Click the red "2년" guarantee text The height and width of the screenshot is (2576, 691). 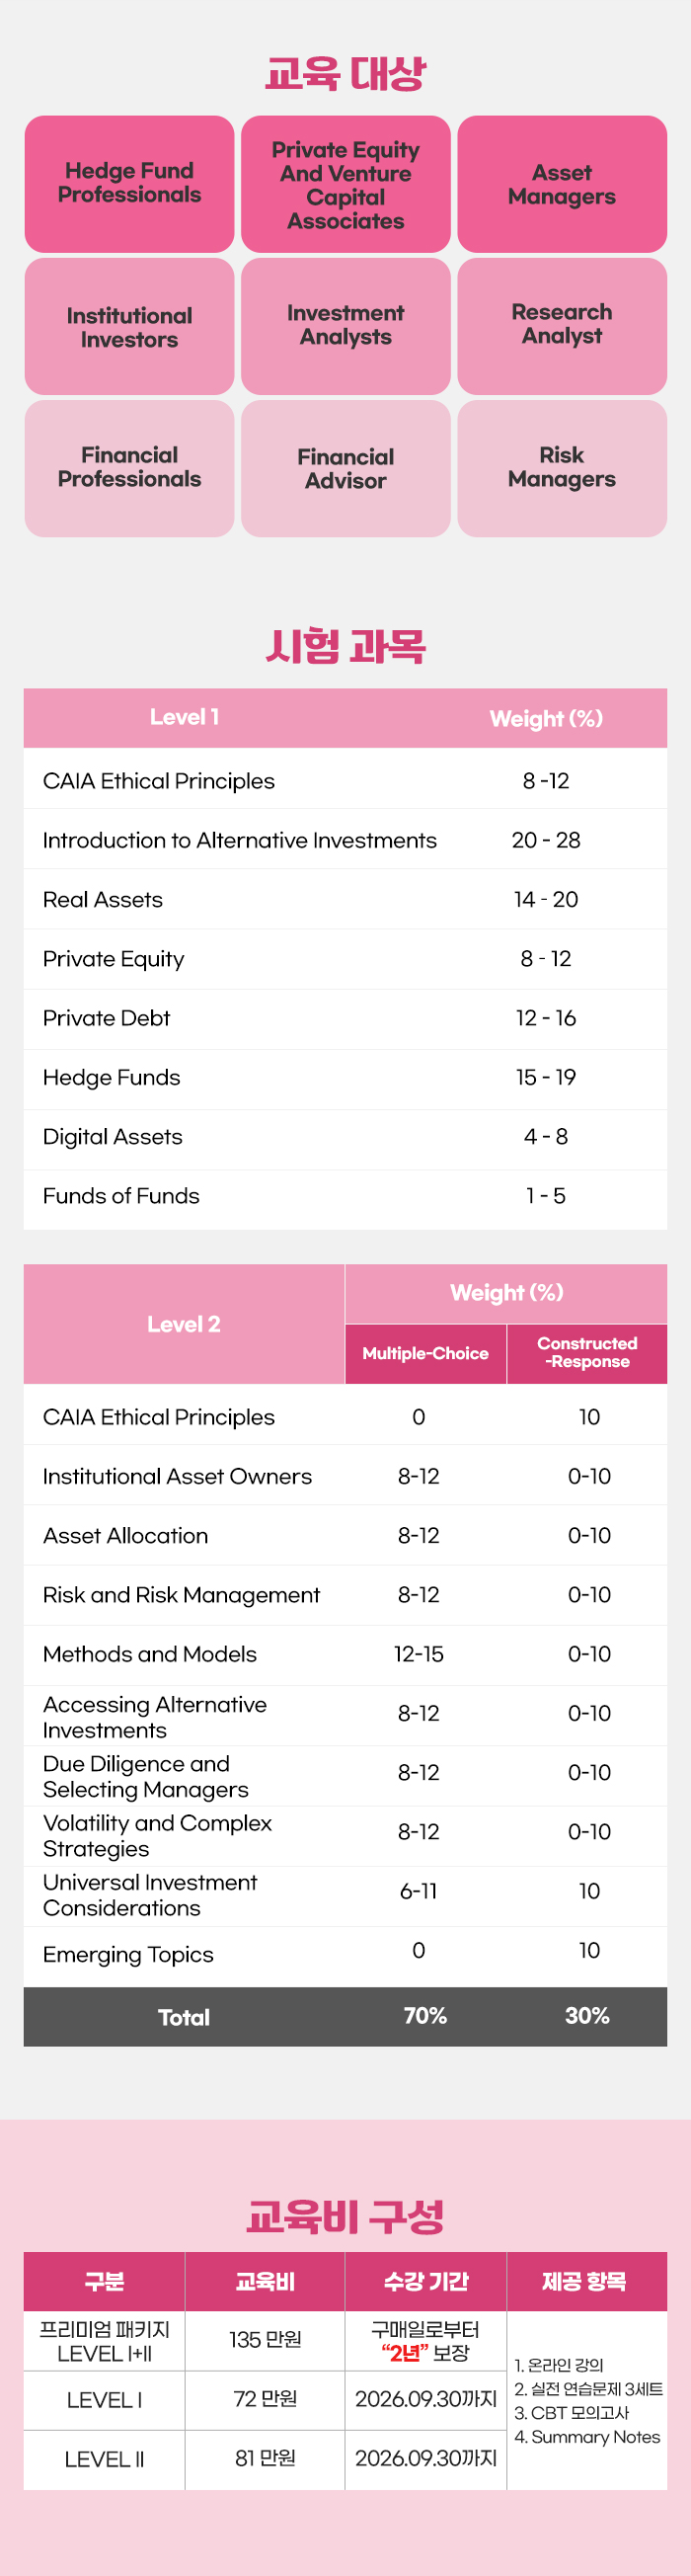point(405,2353)
